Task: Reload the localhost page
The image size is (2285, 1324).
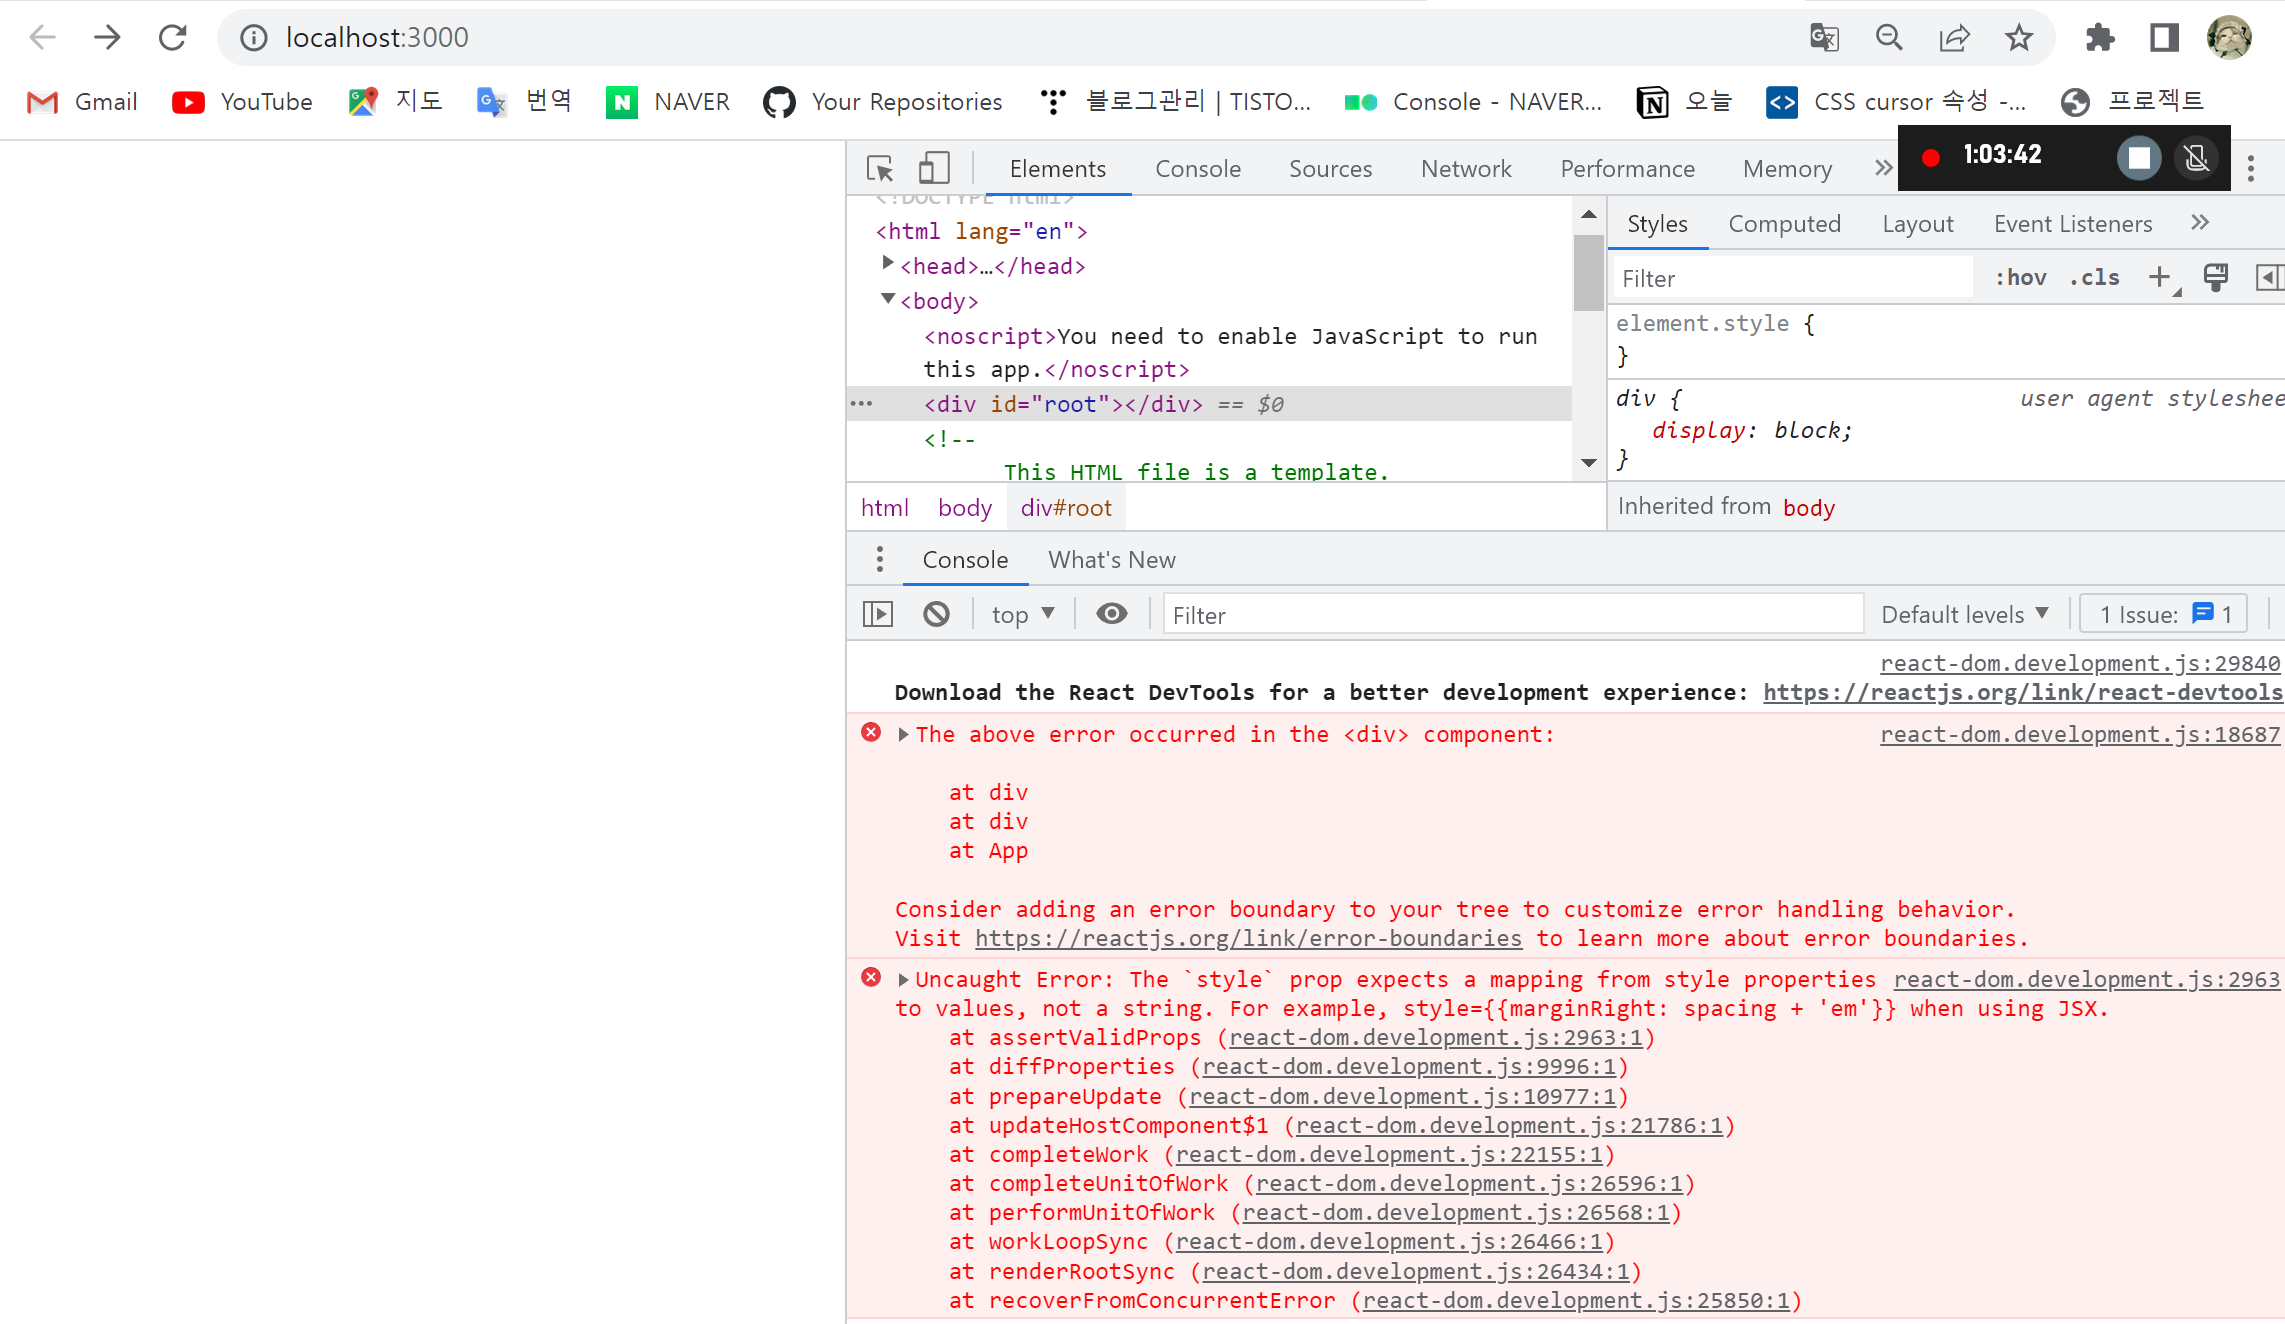Action: [173, 38]
